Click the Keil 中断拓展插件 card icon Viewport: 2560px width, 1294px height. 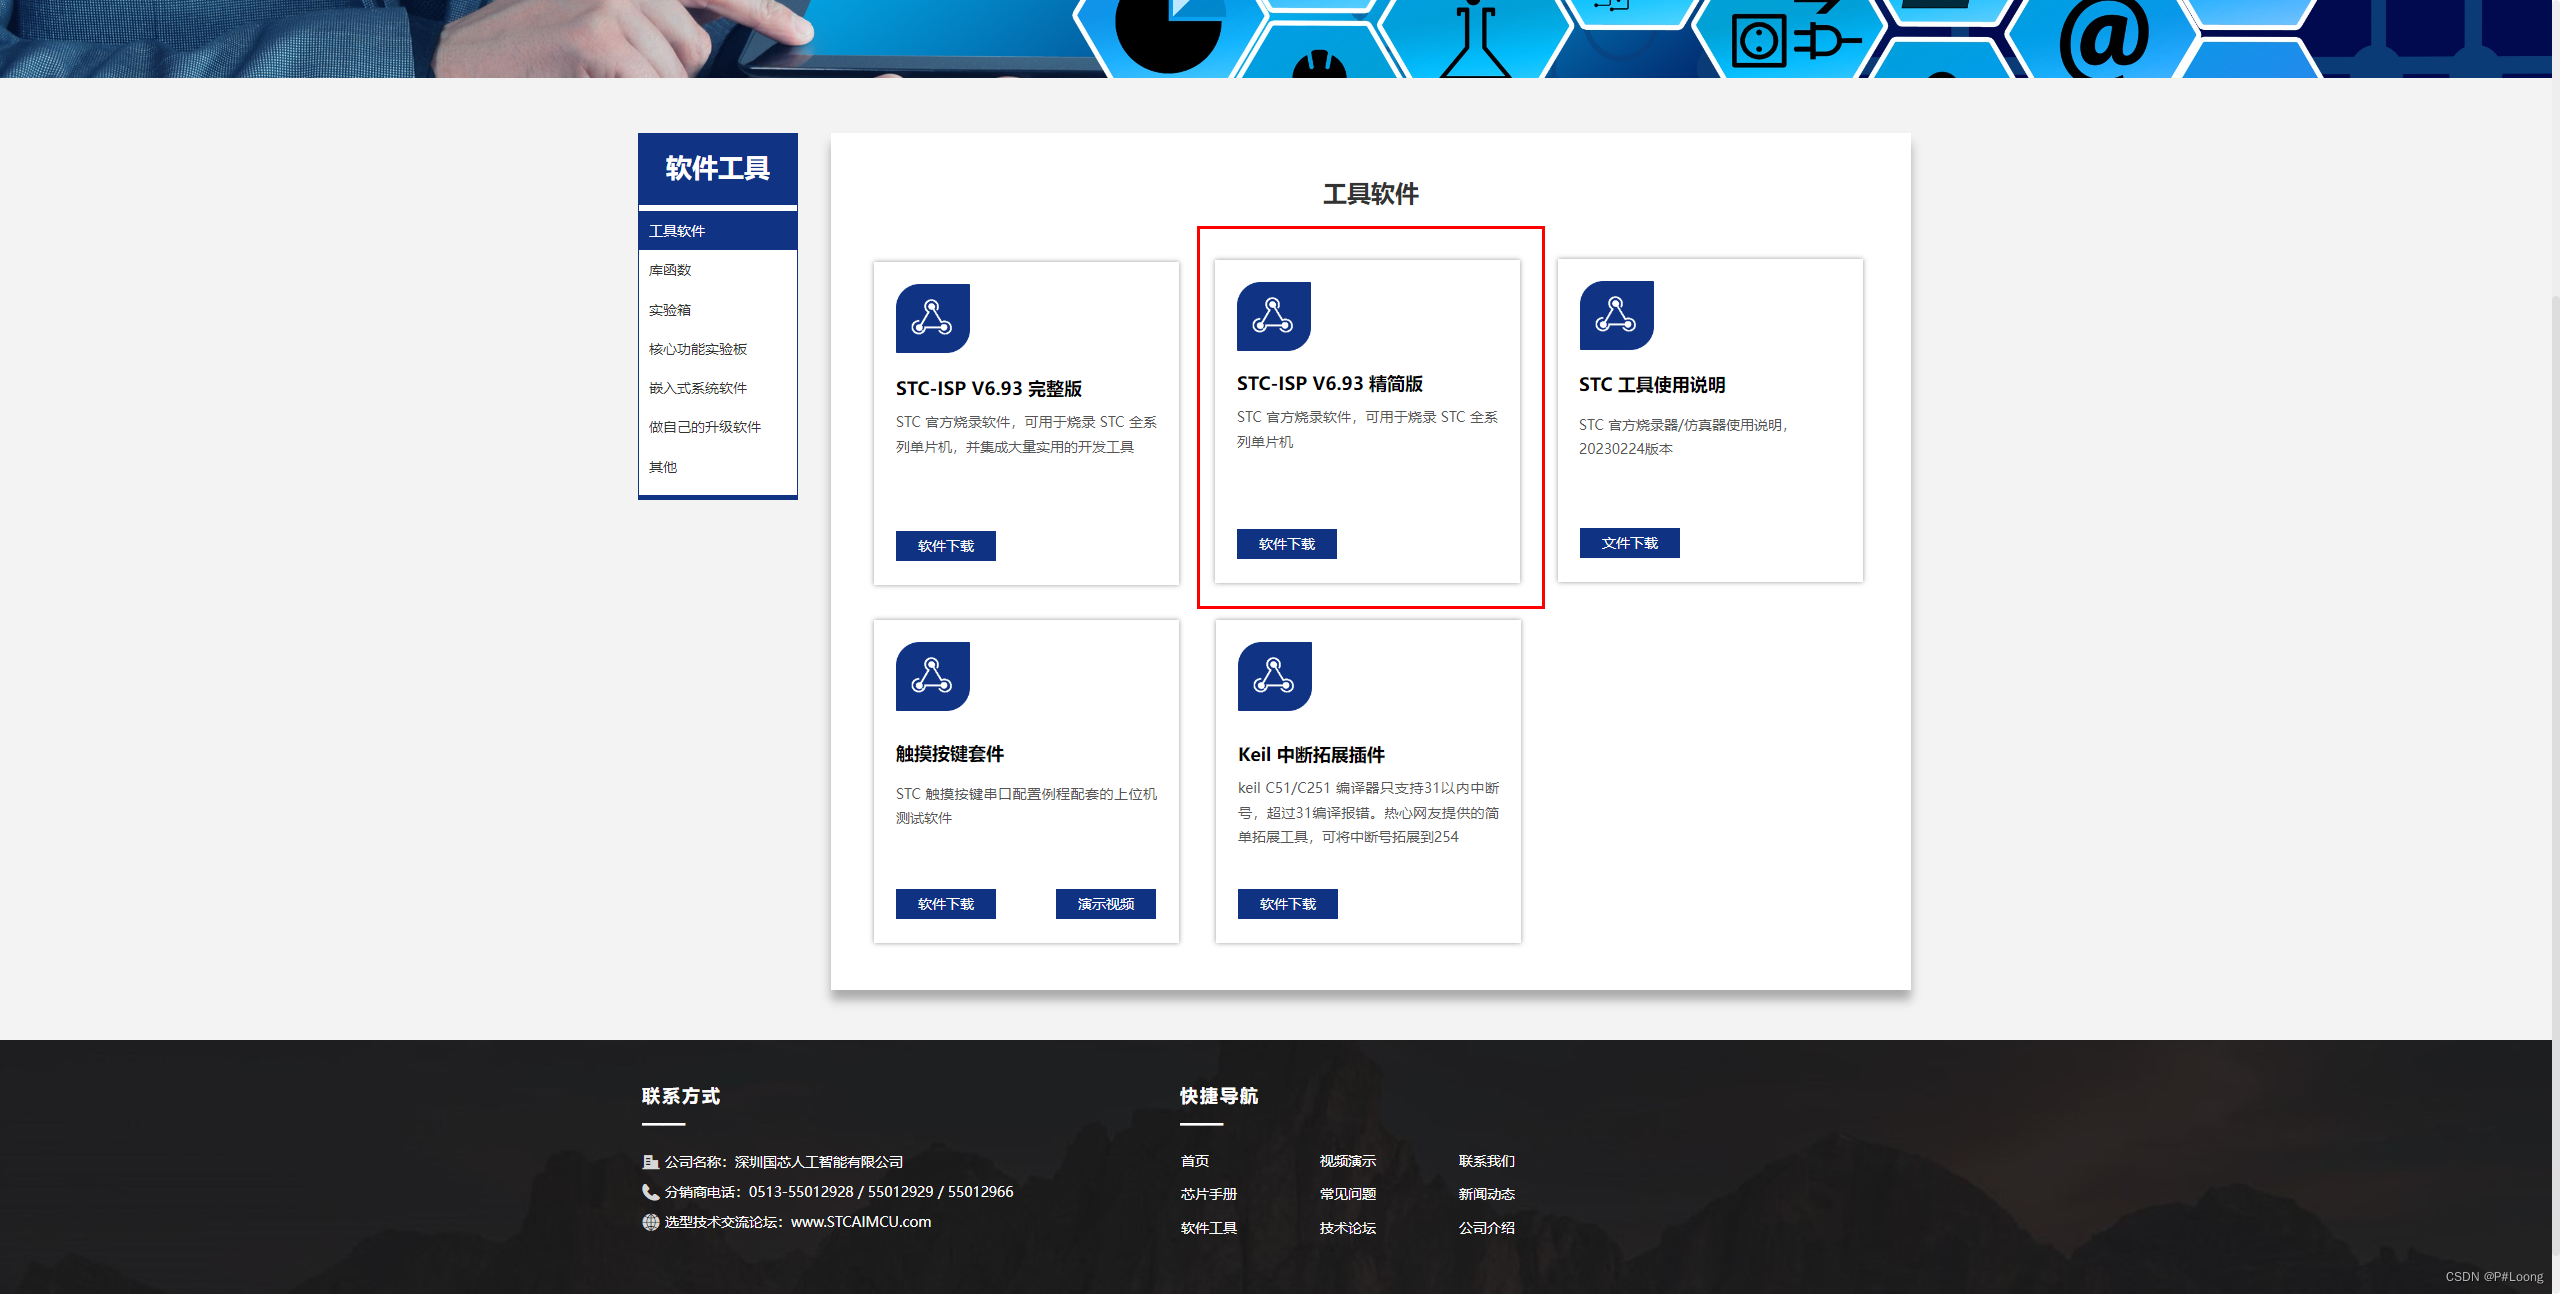click(1274, 676)
